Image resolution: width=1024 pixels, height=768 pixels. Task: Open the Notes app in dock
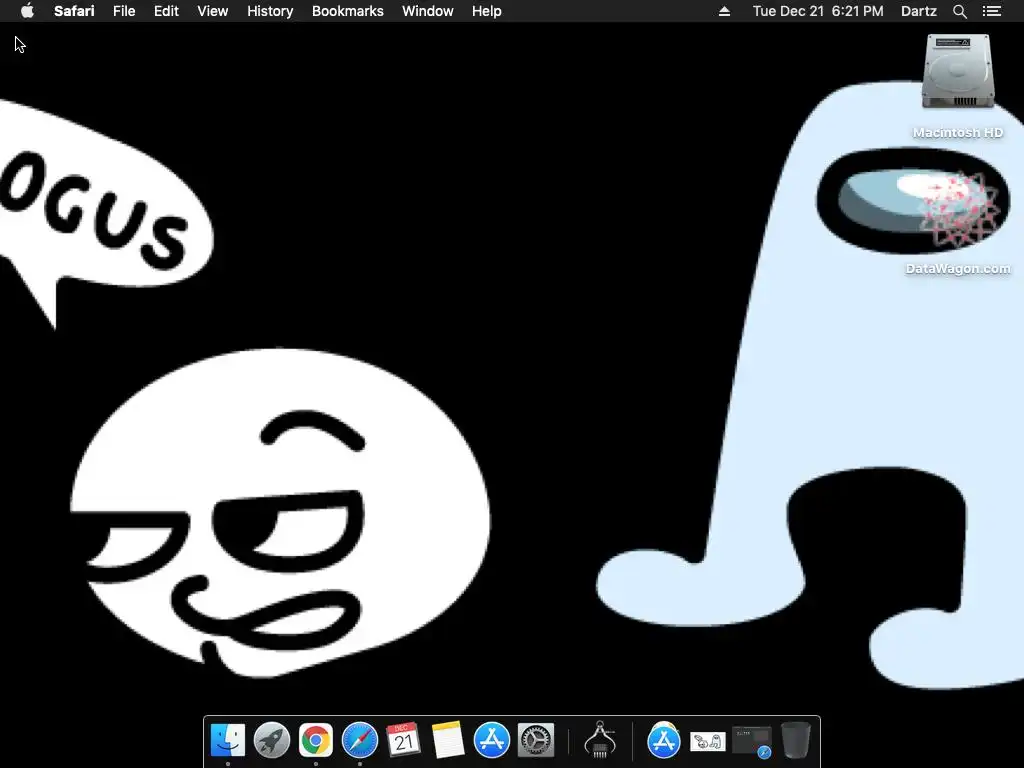448,740
